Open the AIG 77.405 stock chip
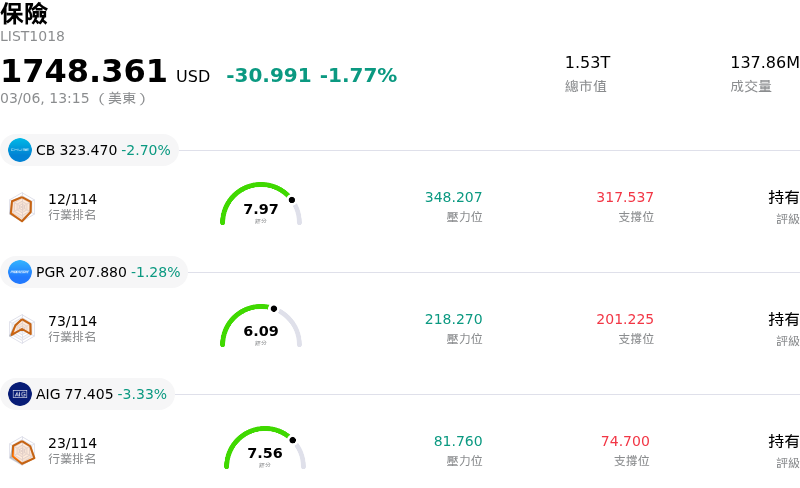Viewport: 800px width, 488px height. point(90,394)
